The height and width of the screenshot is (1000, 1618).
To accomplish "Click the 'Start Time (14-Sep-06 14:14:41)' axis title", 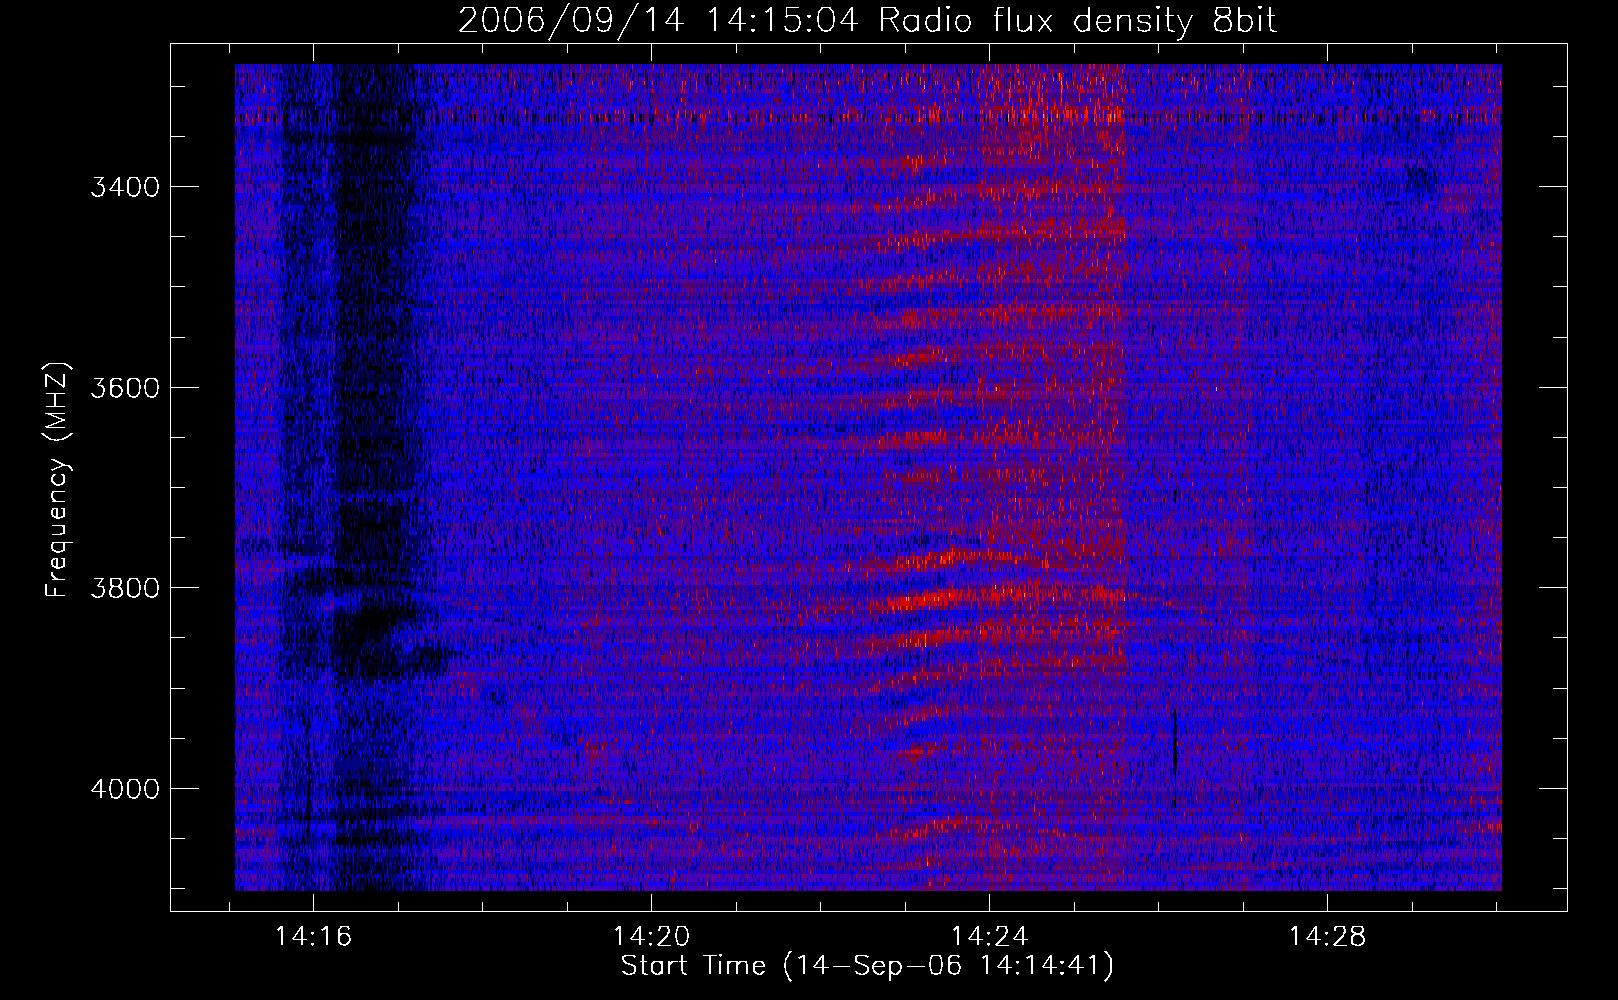I will (x=867, y=966).
